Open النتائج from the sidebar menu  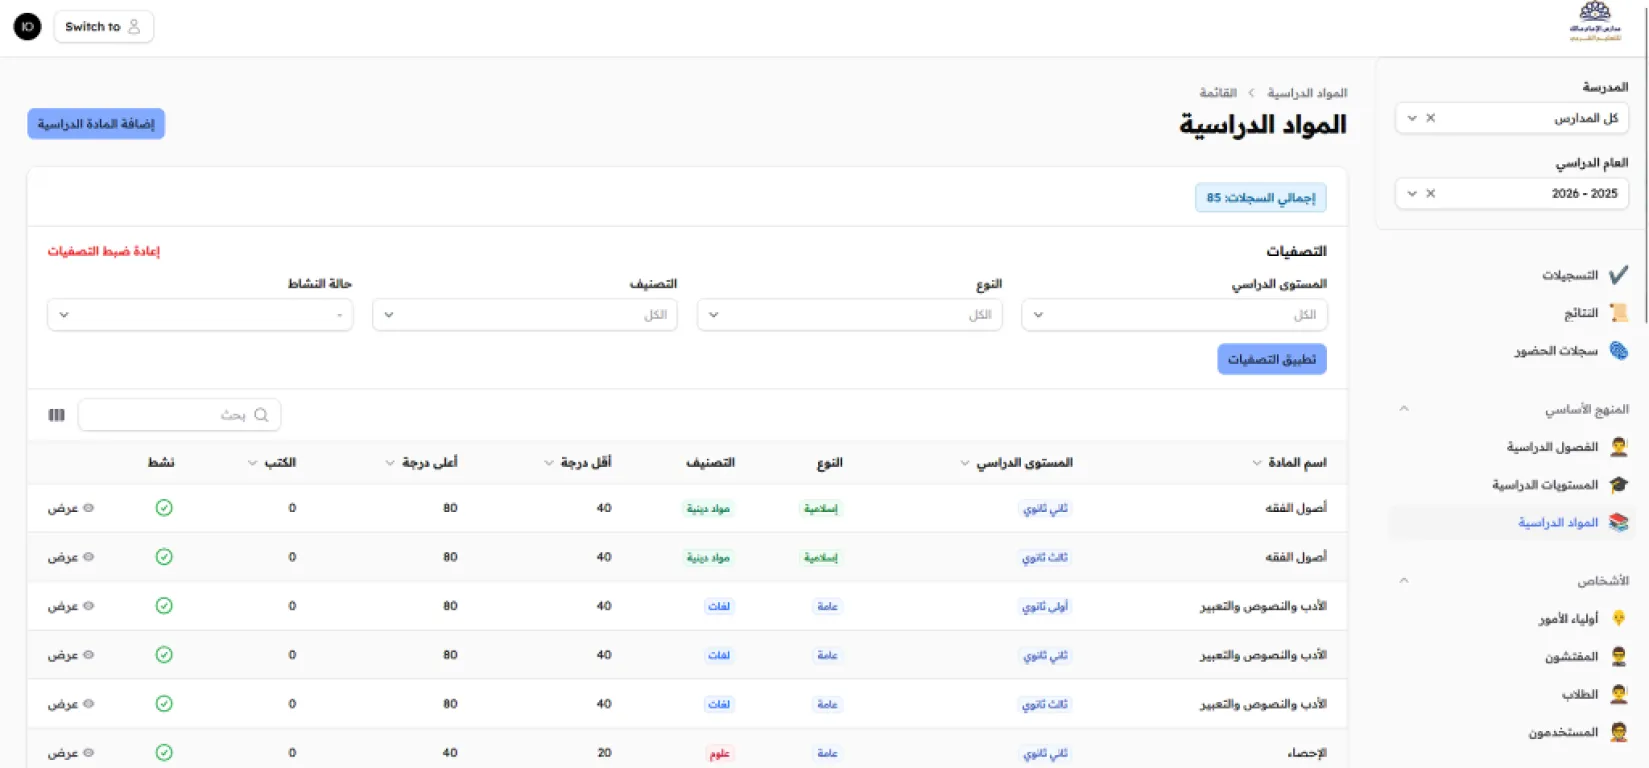click(1581, 313)
